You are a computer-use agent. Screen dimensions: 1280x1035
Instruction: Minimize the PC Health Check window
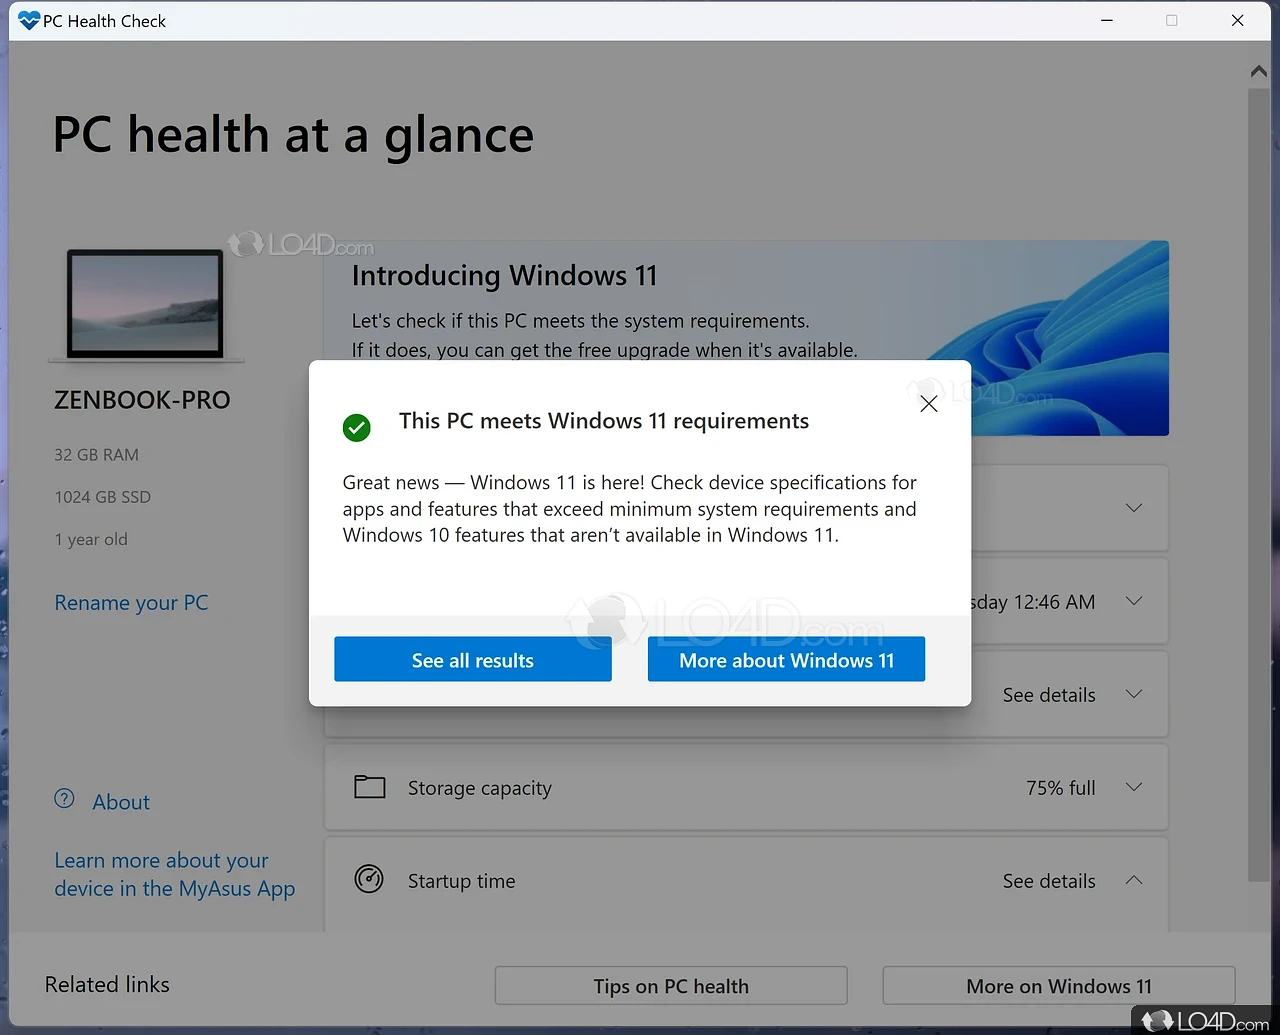point(1107,20)
